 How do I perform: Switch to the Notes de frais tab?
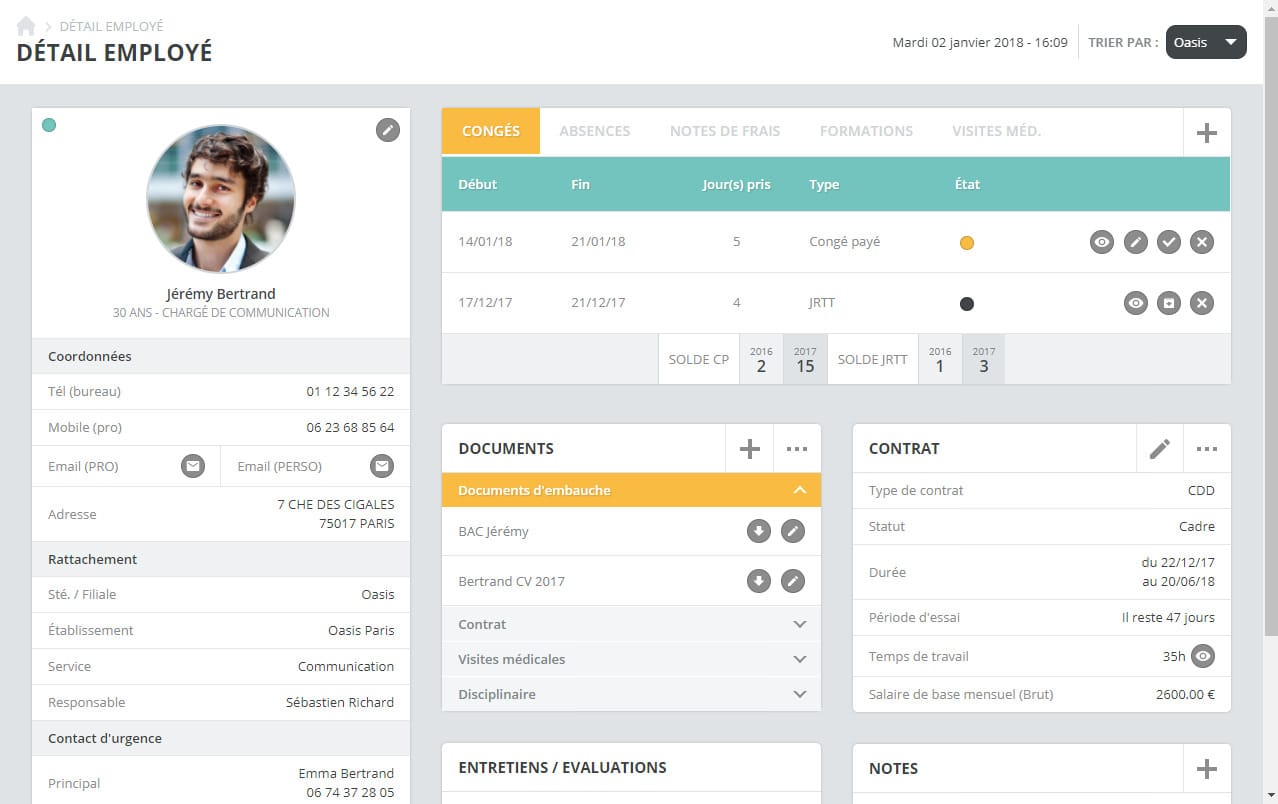[x=725, y=131]
